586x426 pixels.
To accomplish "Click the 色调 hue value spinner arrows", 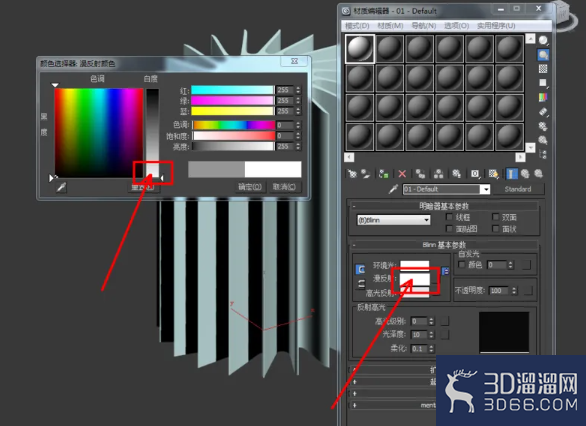I will coord(298,125).
